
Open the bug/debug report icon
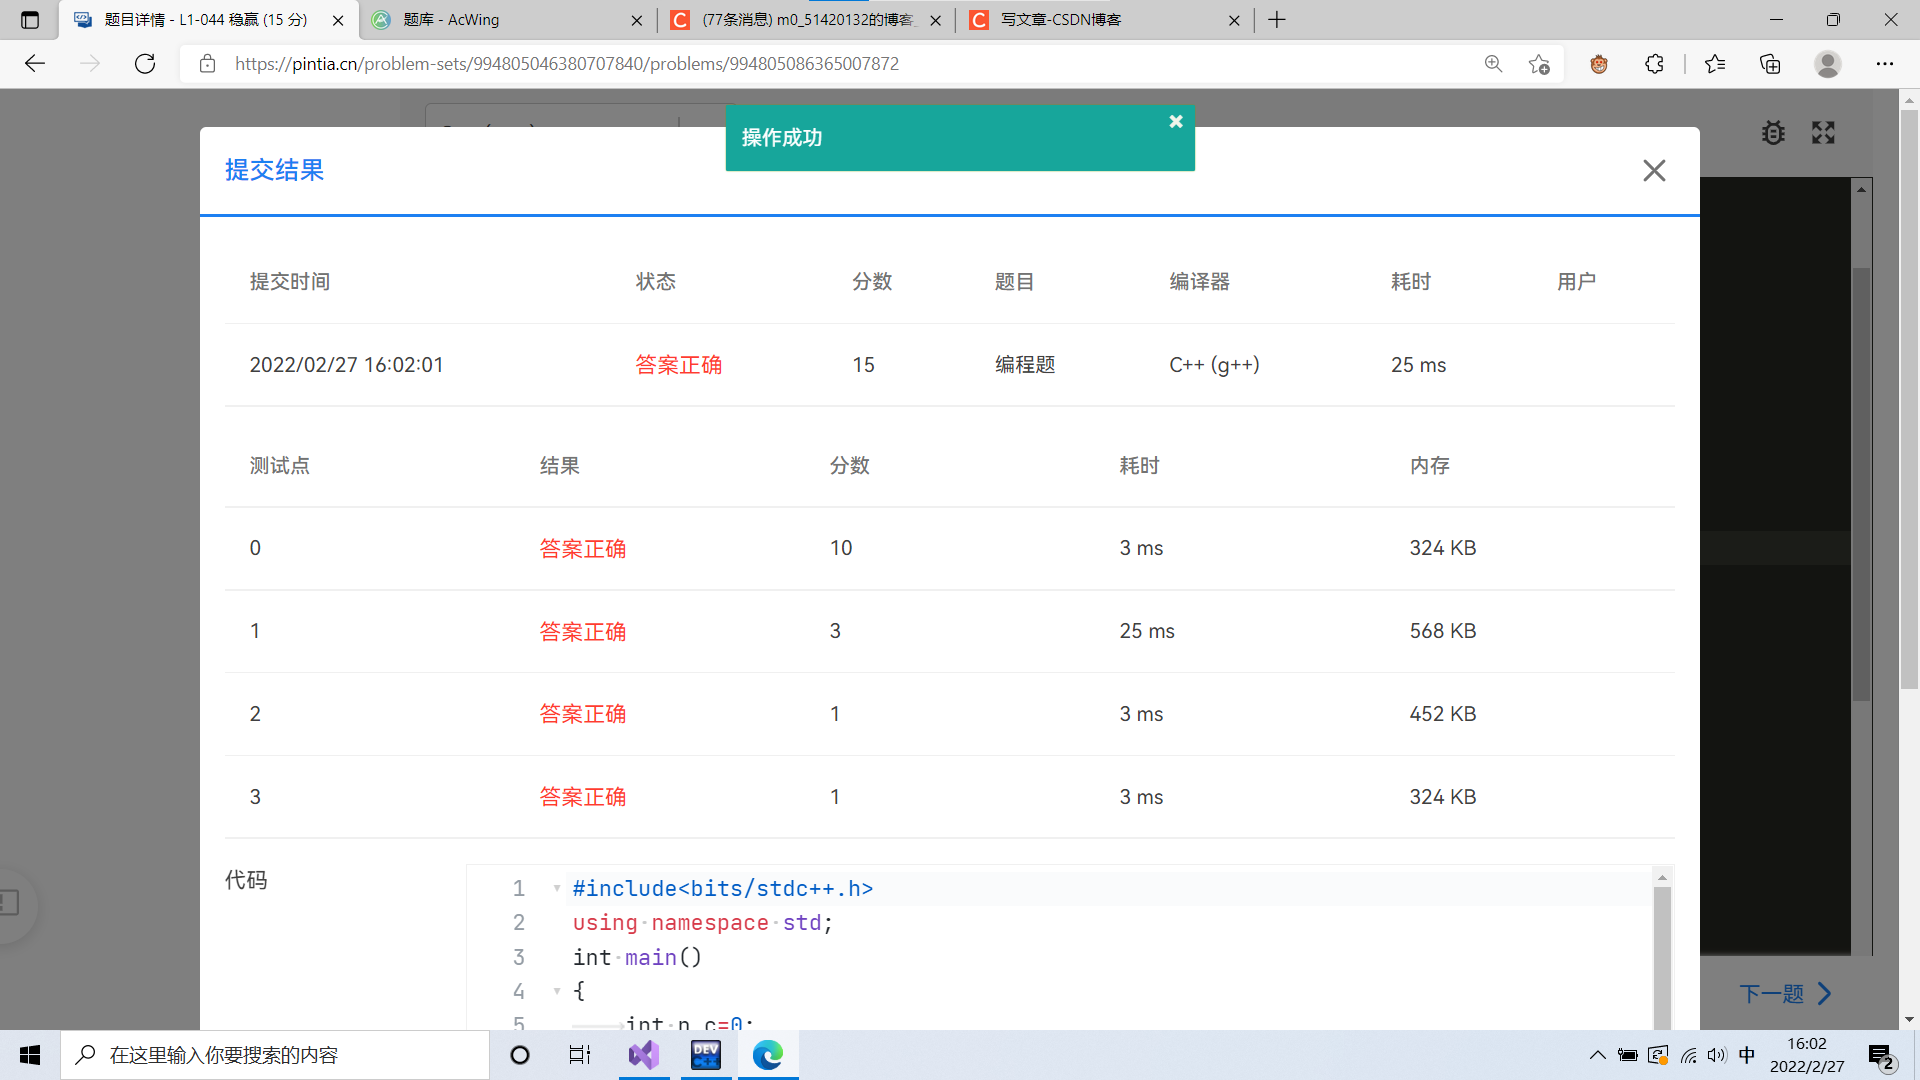coord(1773,132)
